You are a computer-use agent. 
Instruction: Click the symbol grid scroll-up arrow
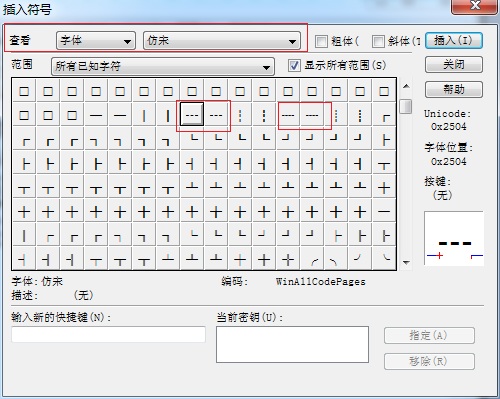[x=406, y=86]
